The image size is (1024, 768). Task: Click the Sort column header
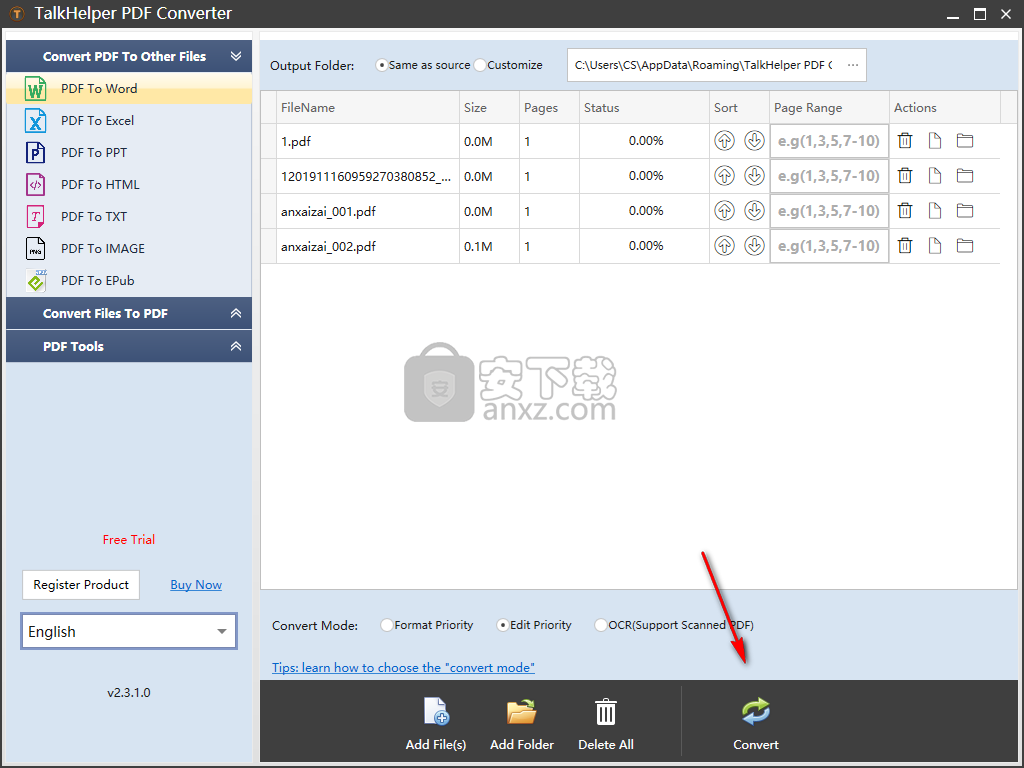739,108
